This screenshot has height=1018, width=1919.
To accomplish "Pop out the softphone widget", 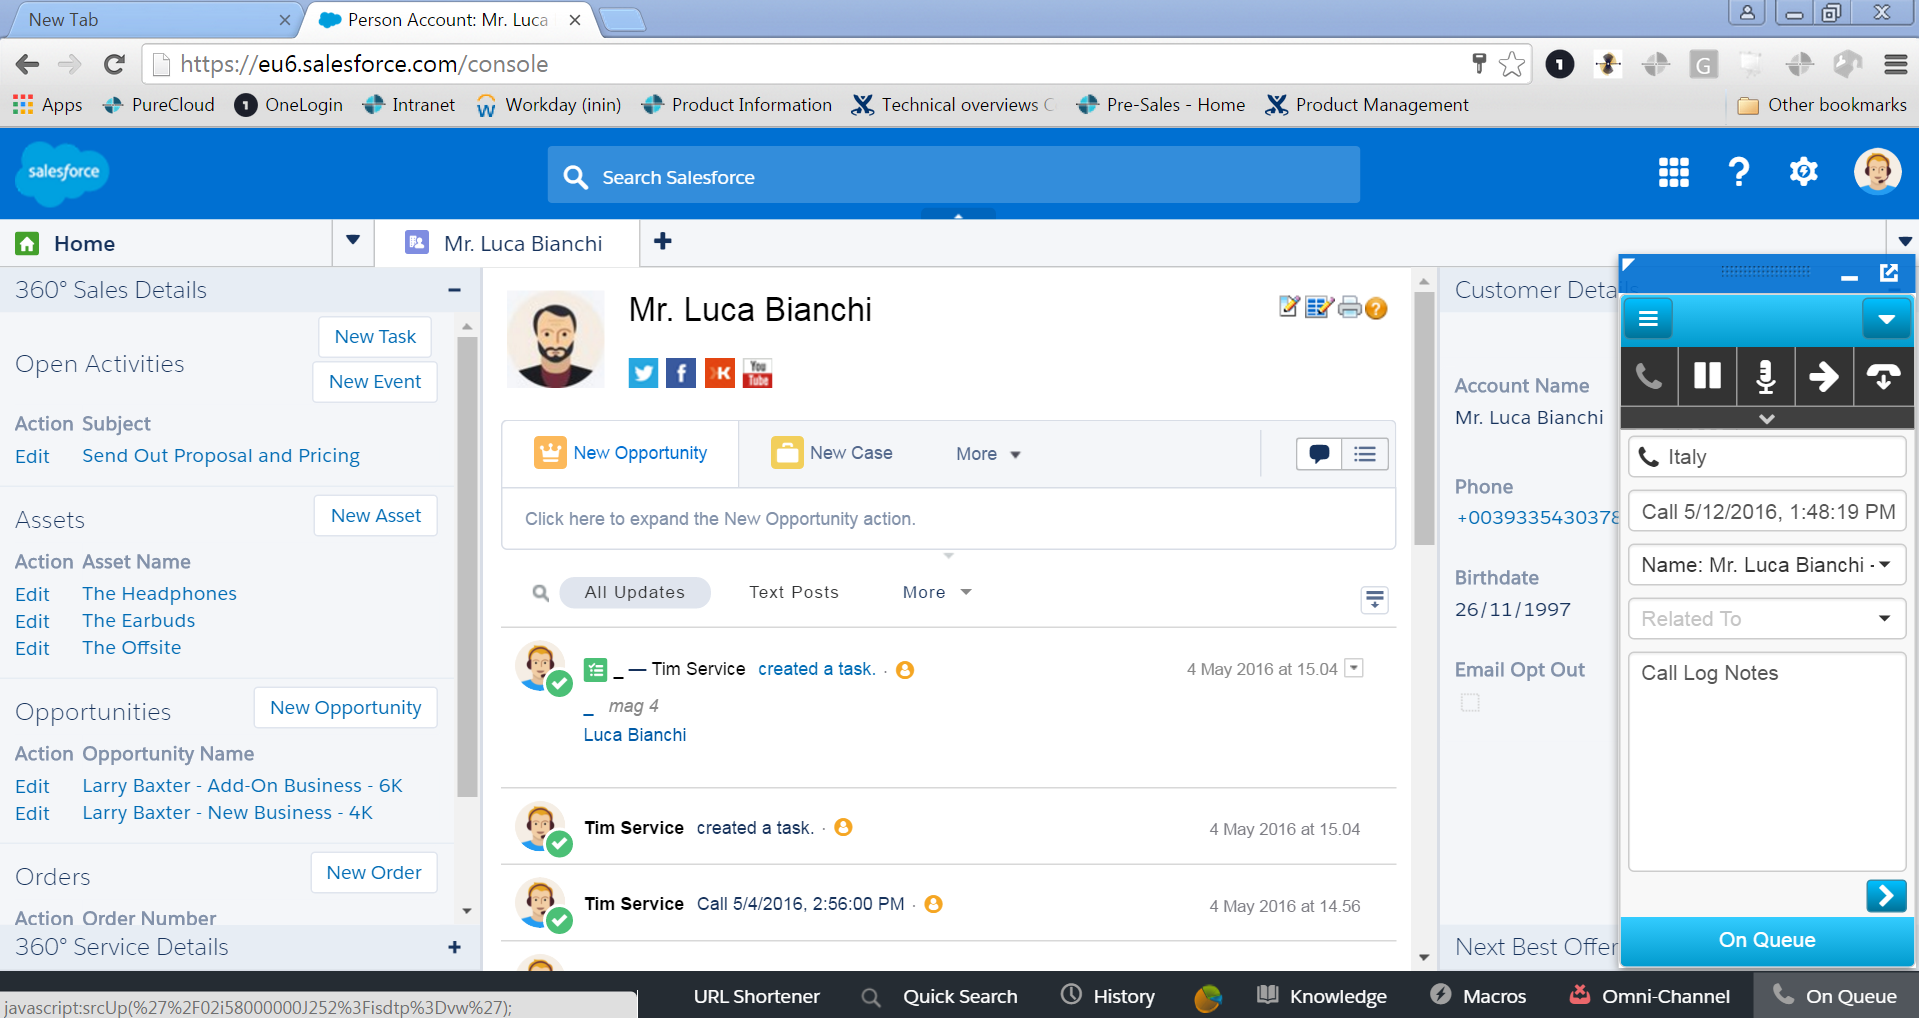I will [x=1889, y=272].
